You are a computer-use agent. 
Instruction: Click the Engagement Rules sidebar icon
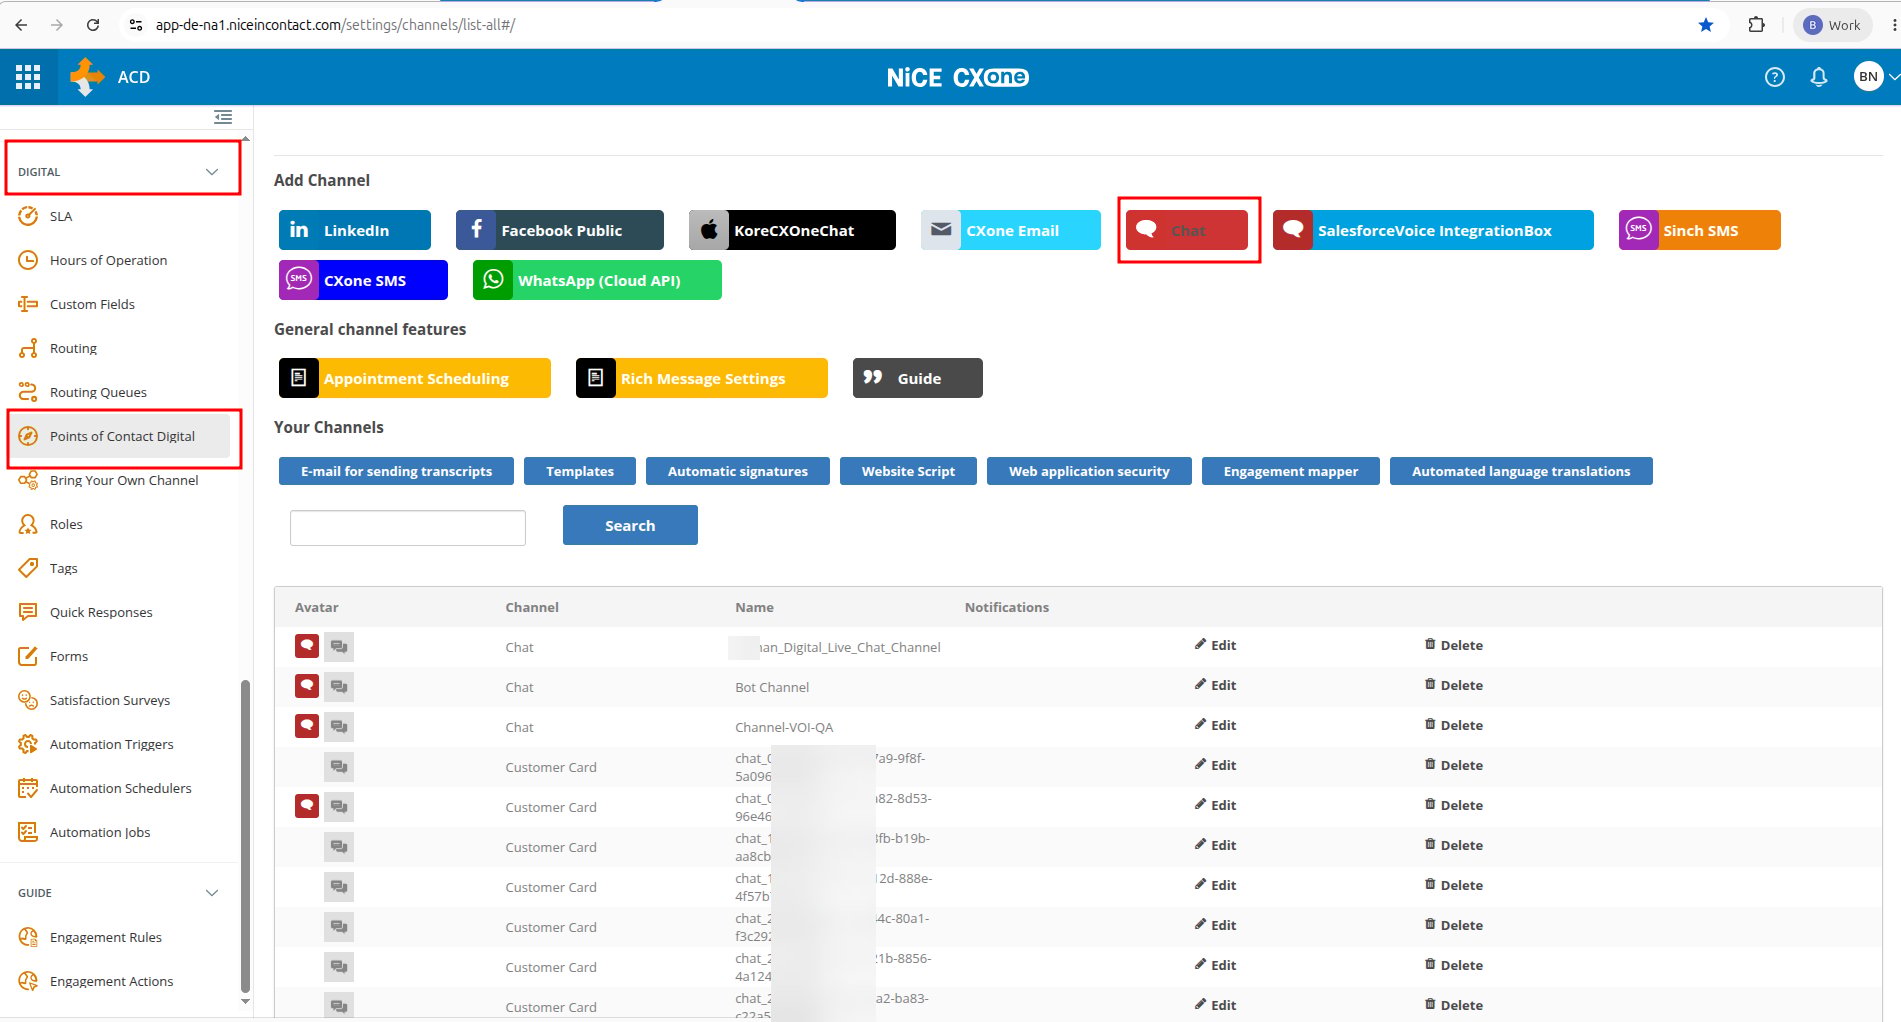click(28, 937)
